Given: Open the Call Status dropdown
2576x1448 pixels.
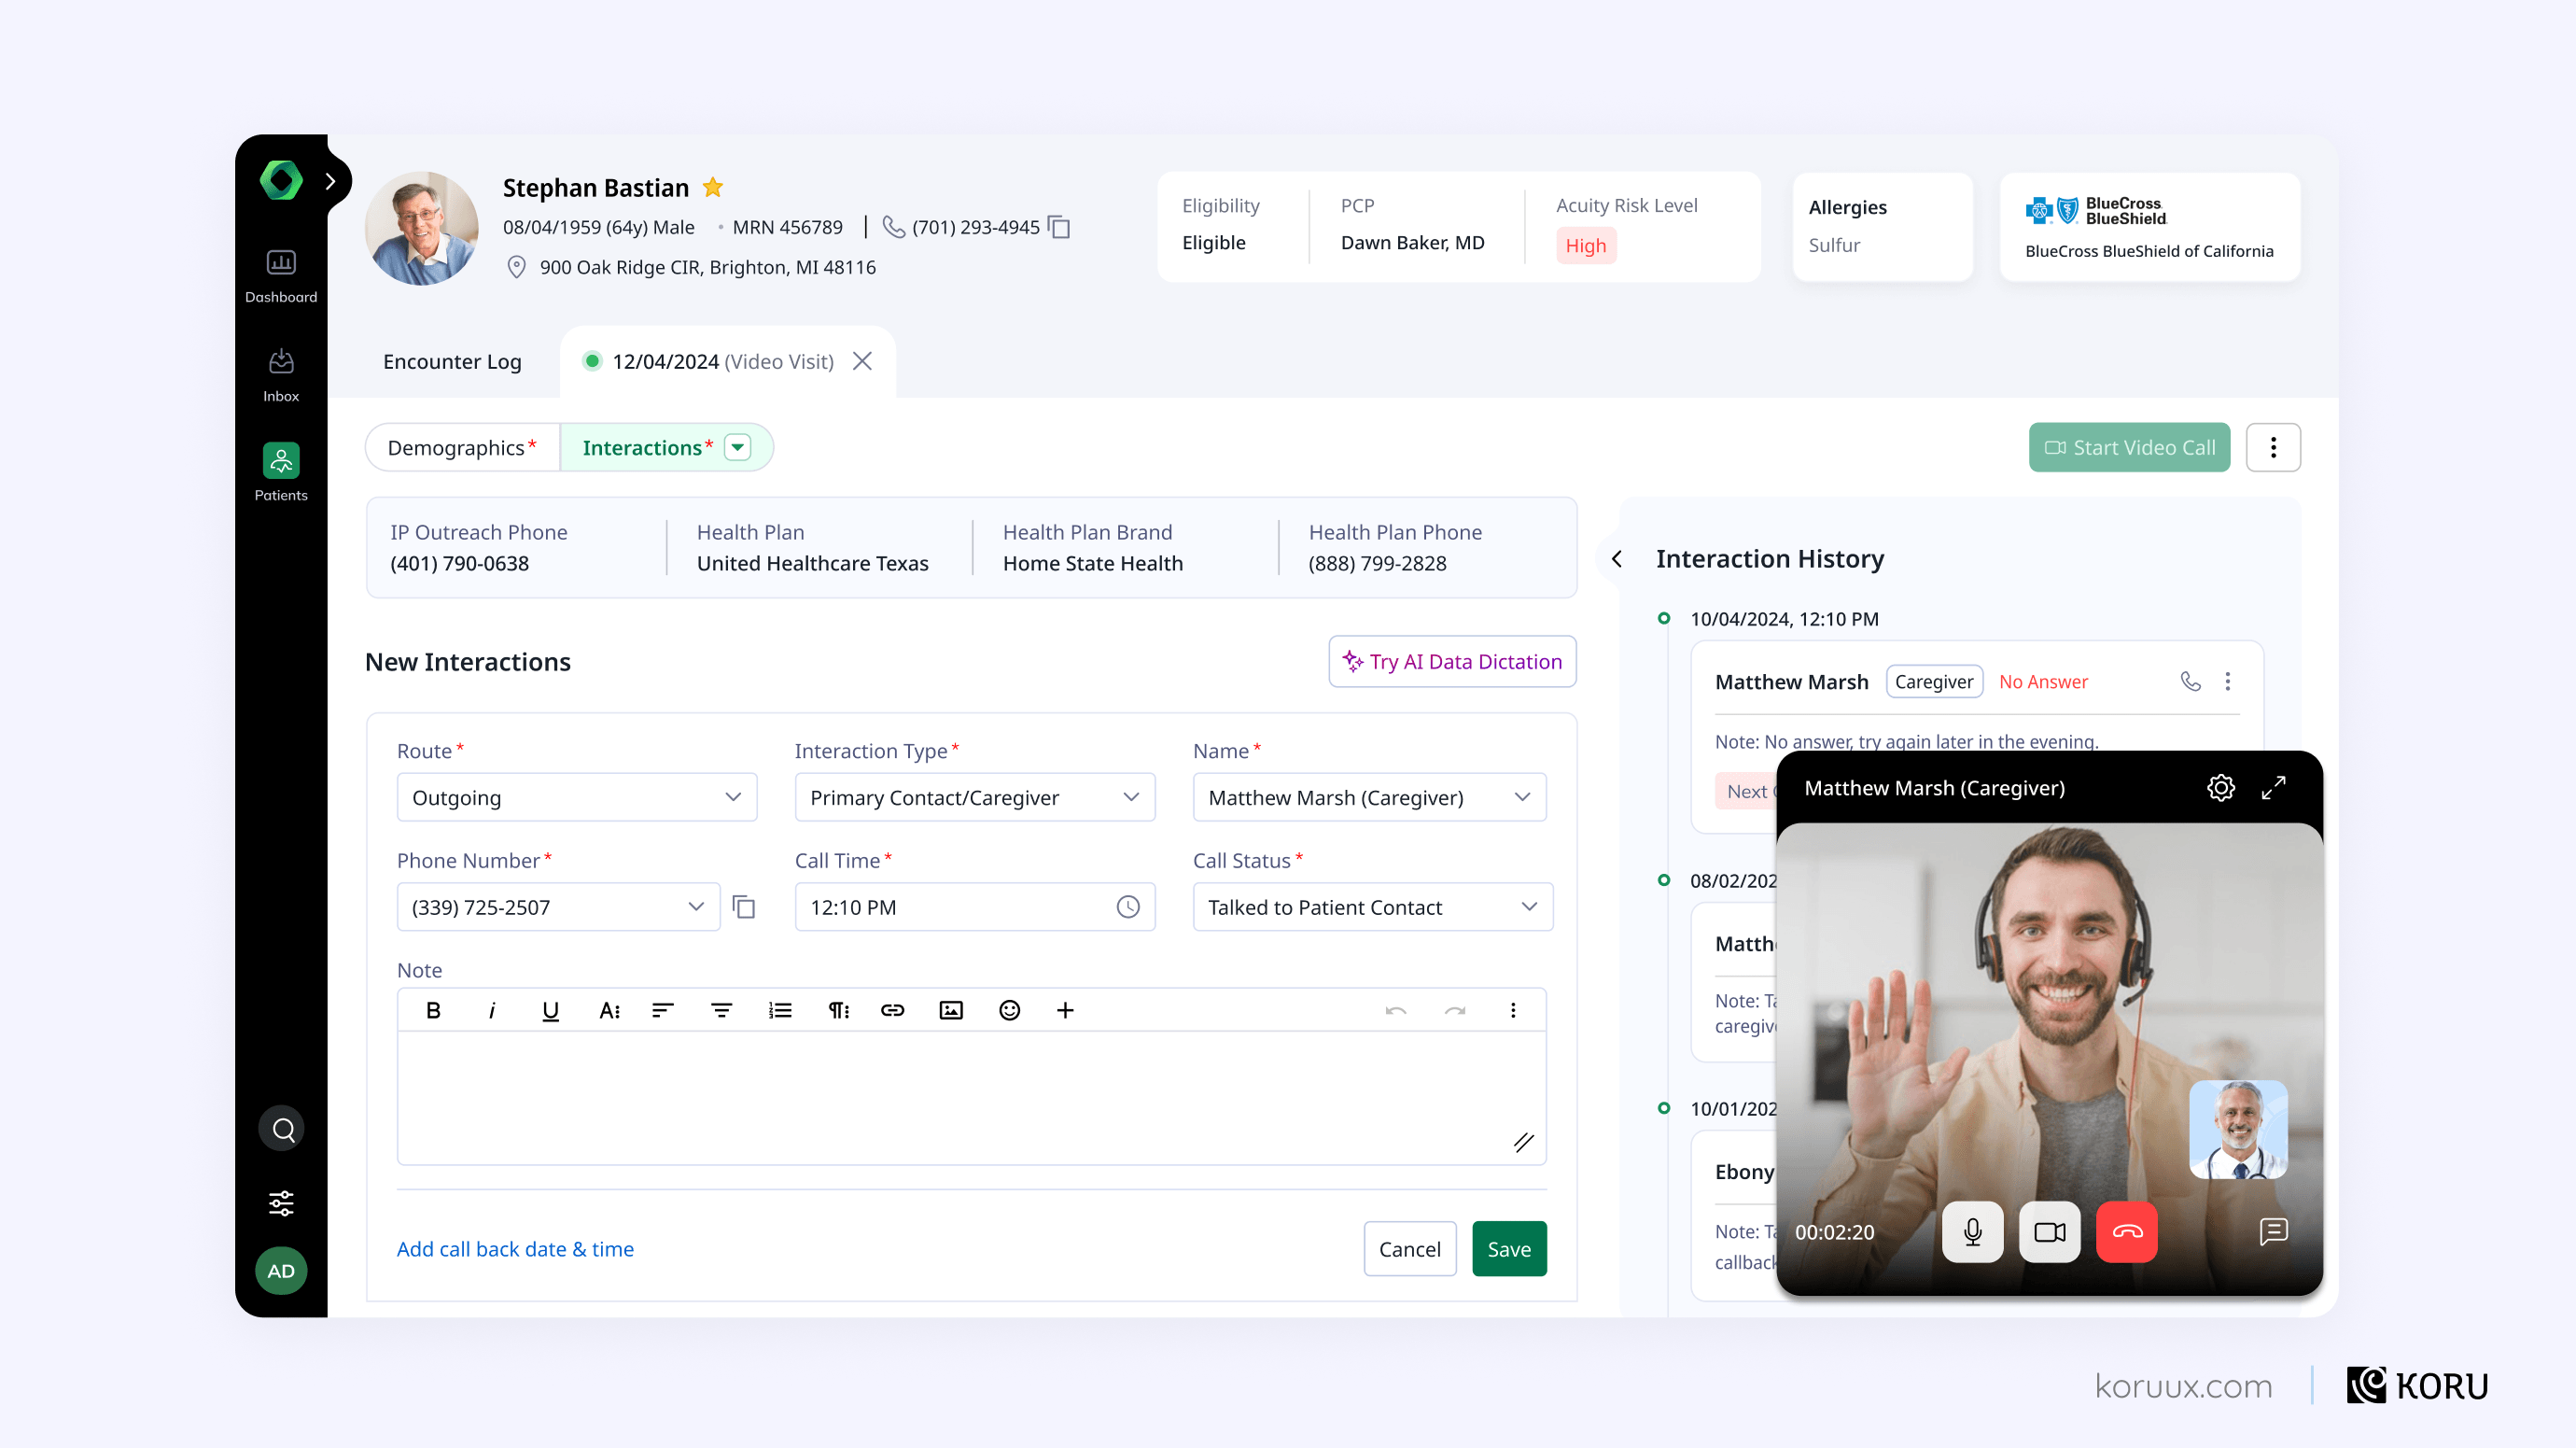Looking at the screenshot, I should pos(1372,907).
